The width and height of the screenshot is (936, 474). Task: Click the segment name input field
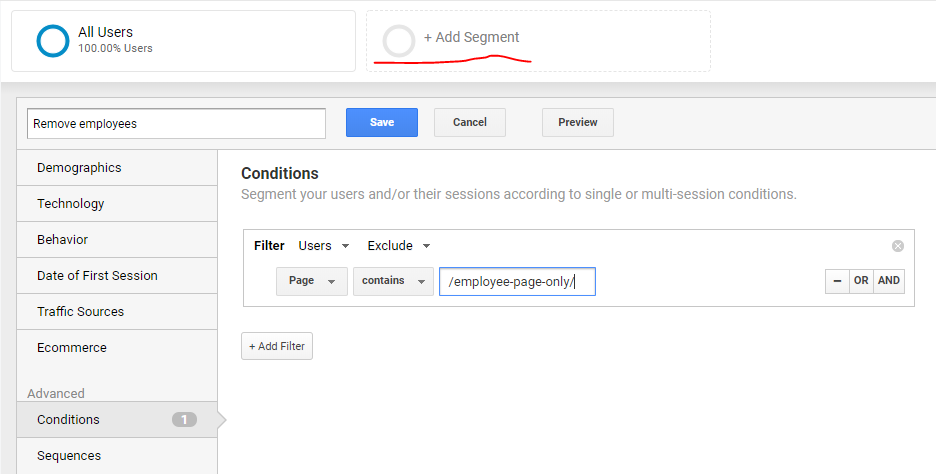click(x=177, y=124)
